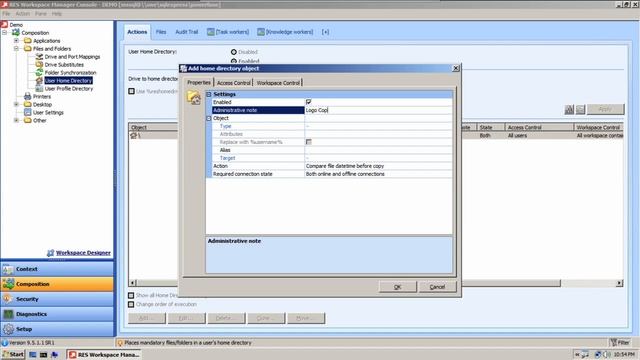
Task: Click the User Settings icon in tree
Action: (27, 112)
